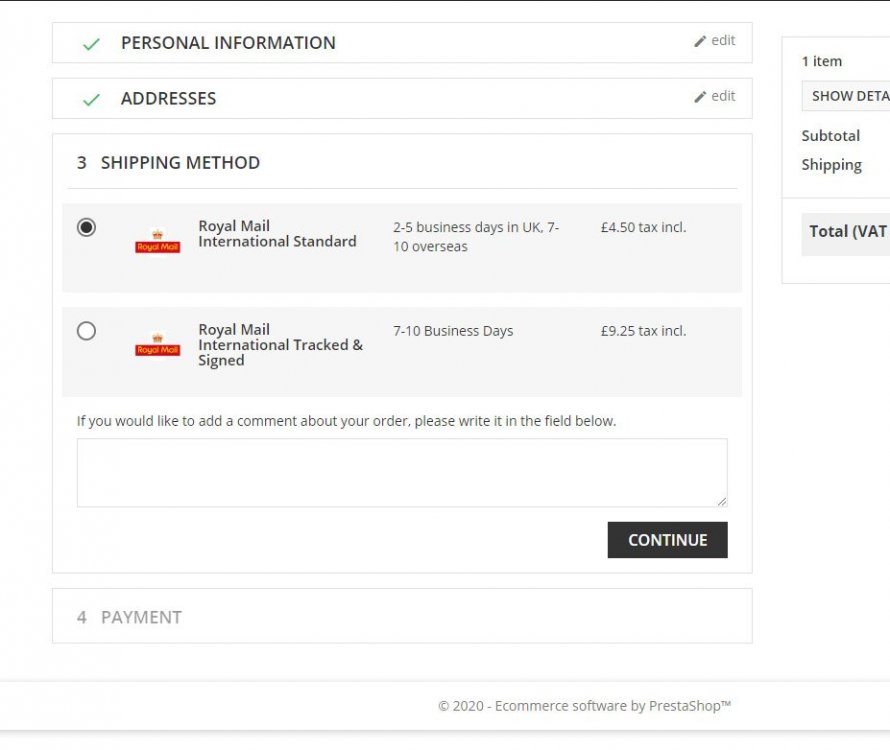
Task: Click the pencil icon to edit Personal Information
Action: (x=700, y=41)
